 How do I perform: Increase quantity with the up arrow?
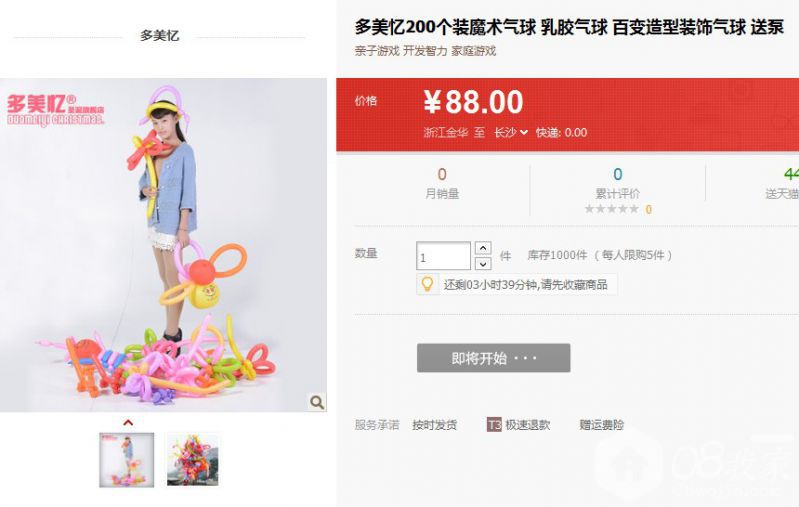[483, 248]
